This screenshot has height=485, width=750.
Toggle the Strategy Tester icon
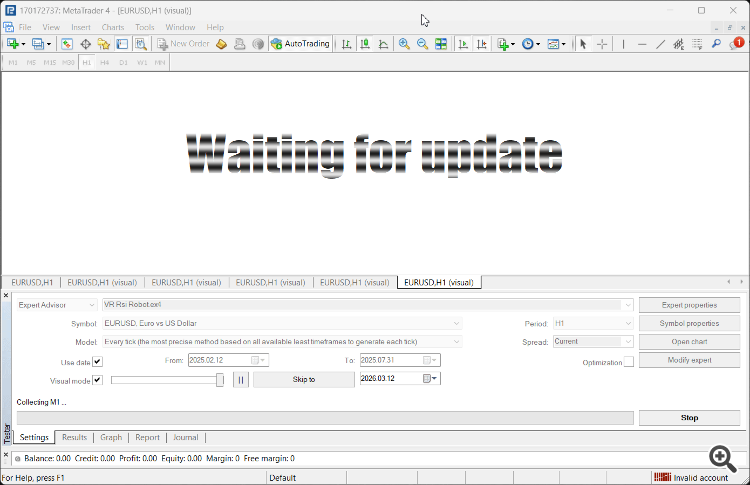tap(141, 44)
